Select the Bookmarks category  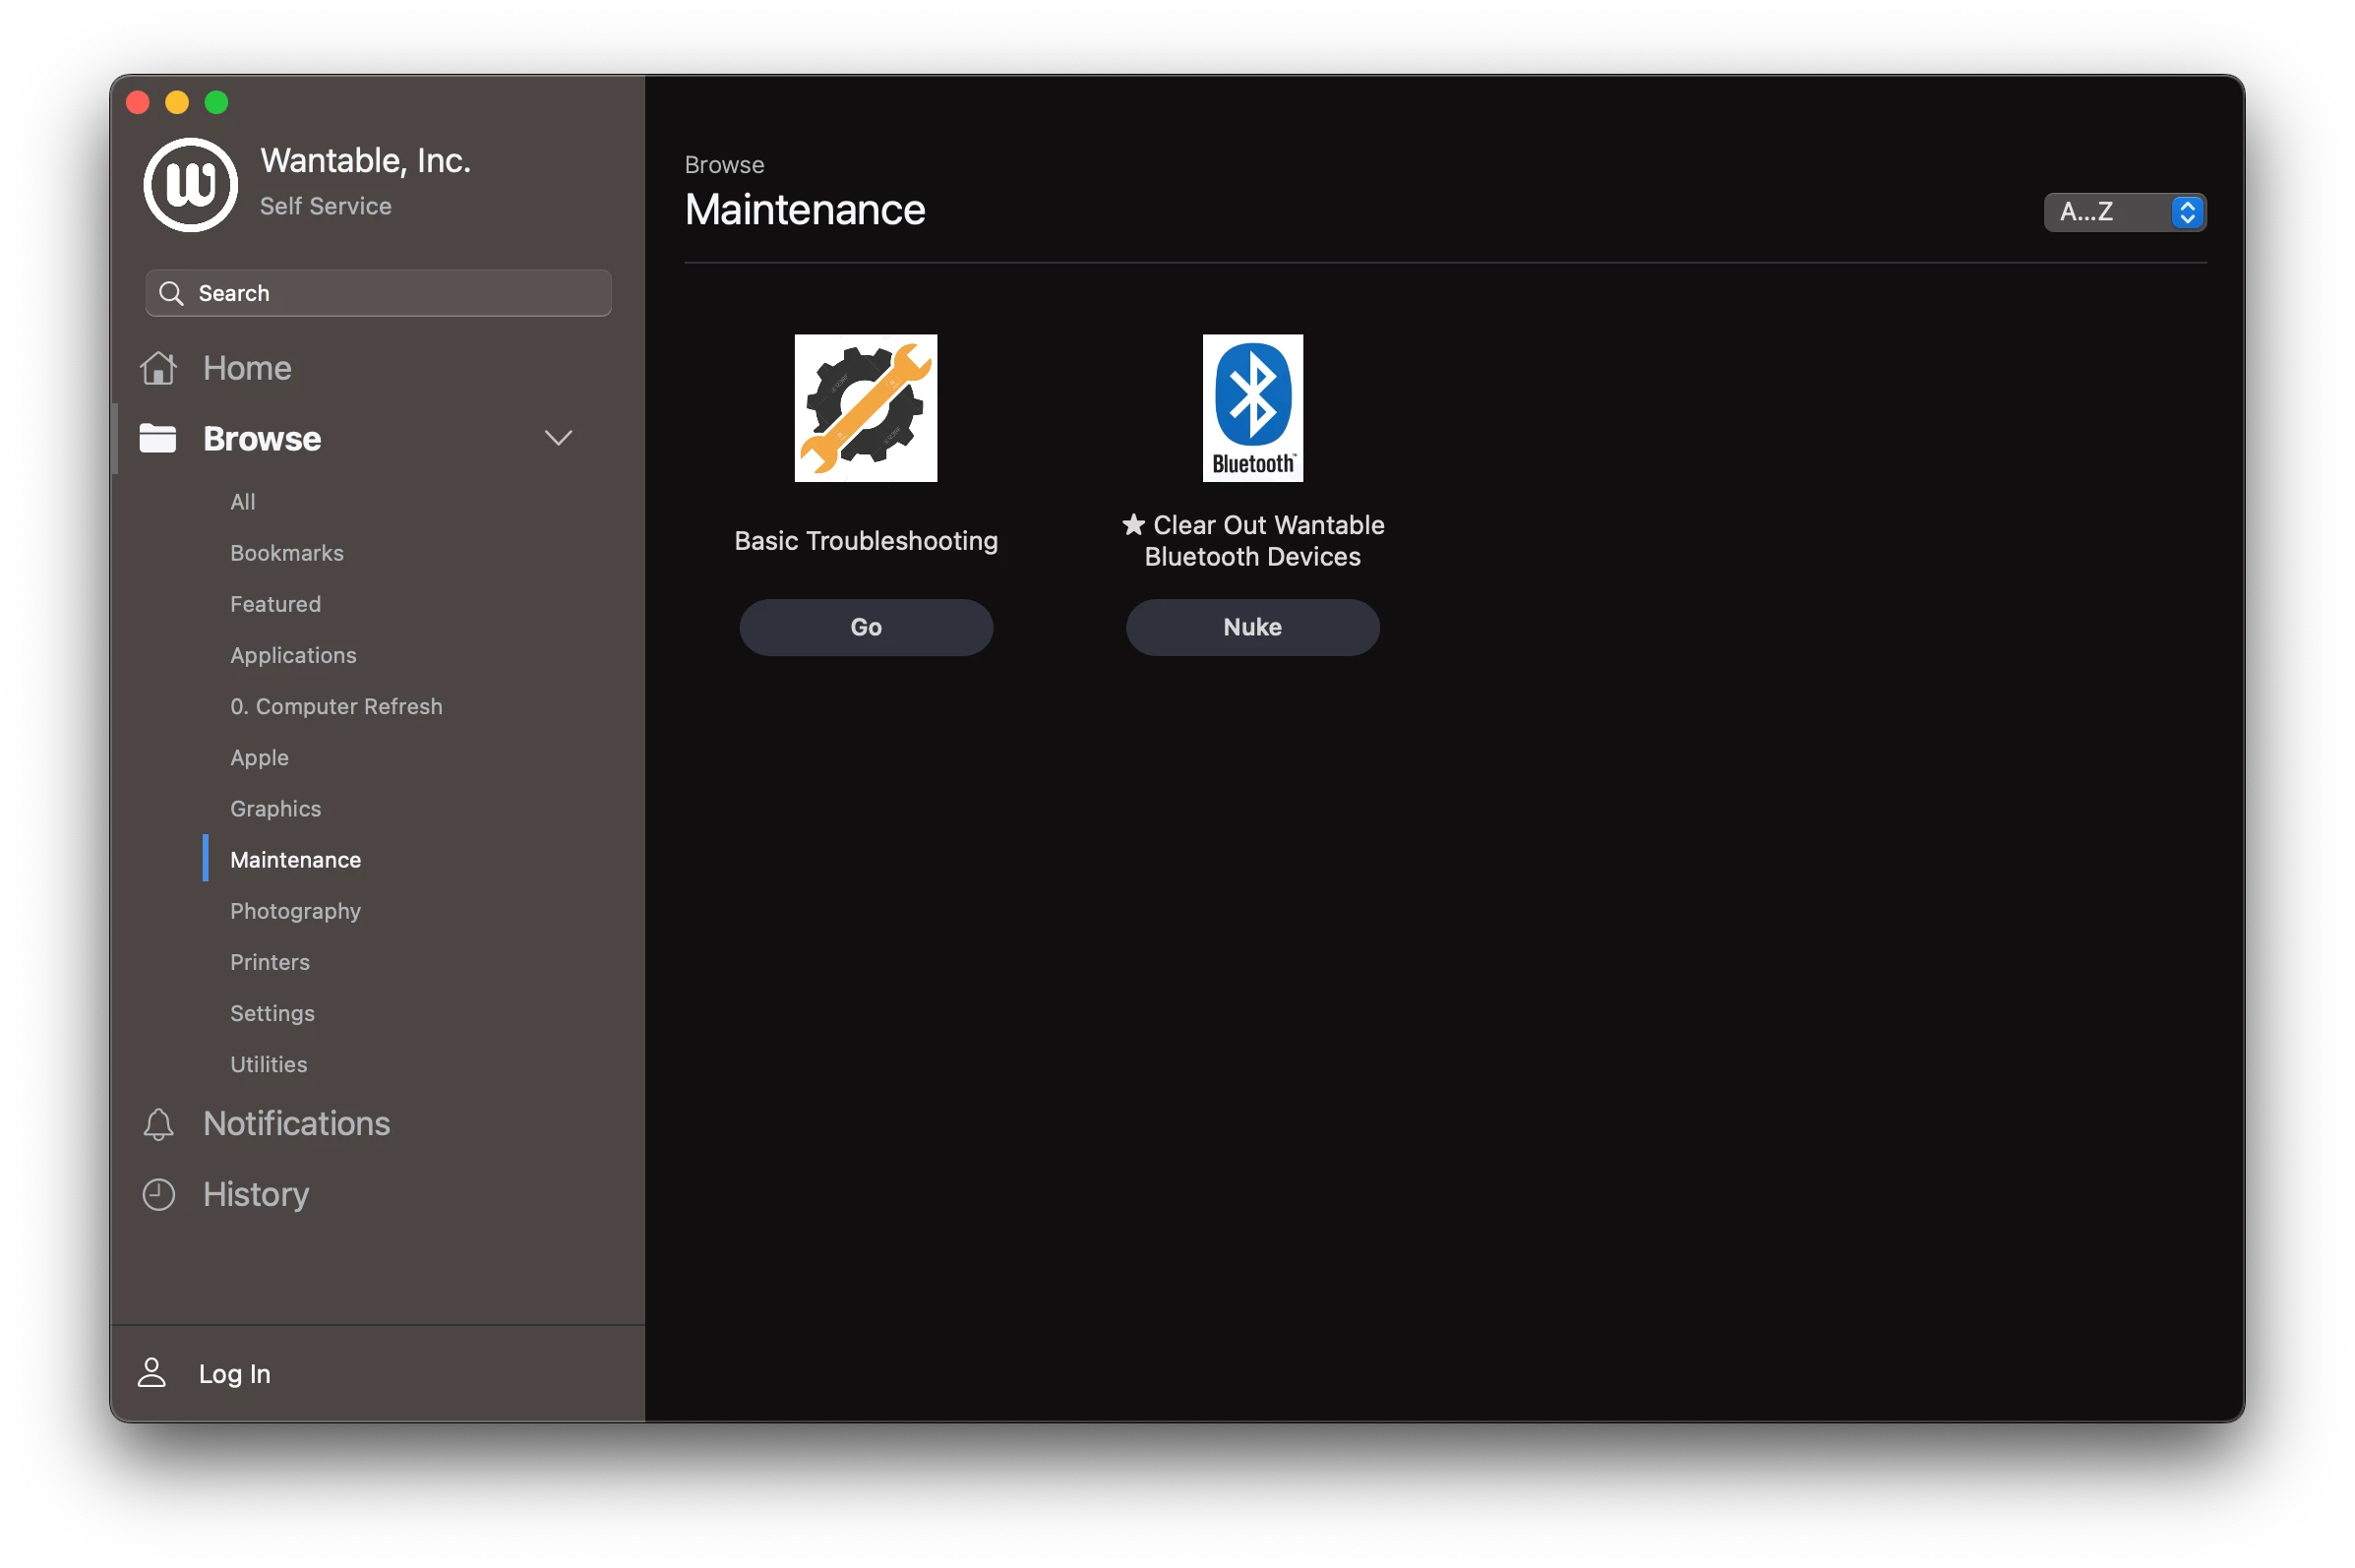click(x=287, y=553)
